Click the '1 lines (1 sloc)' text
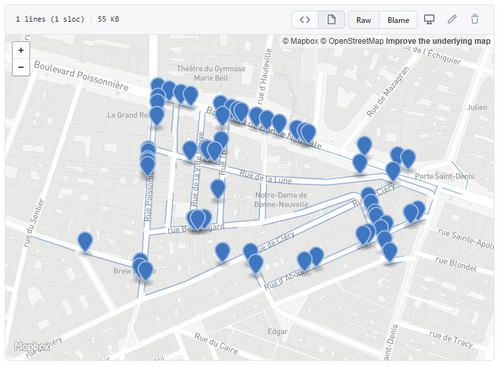The image size is (500, 366). 50,19
